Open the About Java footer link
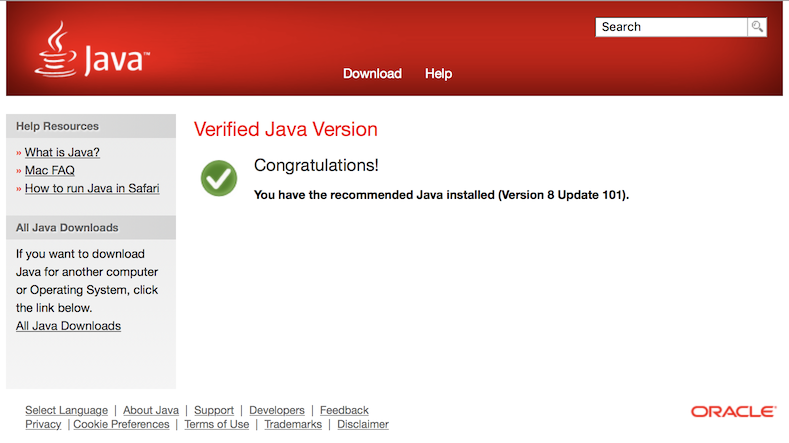 click(x=151, y=410)
